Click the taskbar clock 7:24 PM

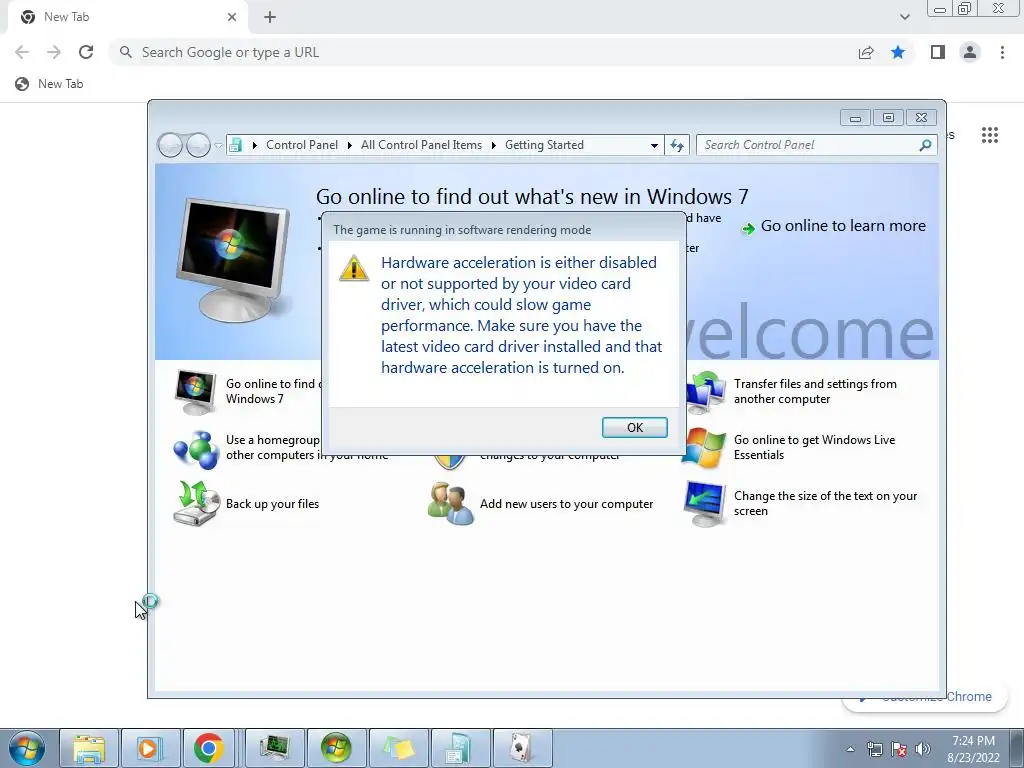973,749
